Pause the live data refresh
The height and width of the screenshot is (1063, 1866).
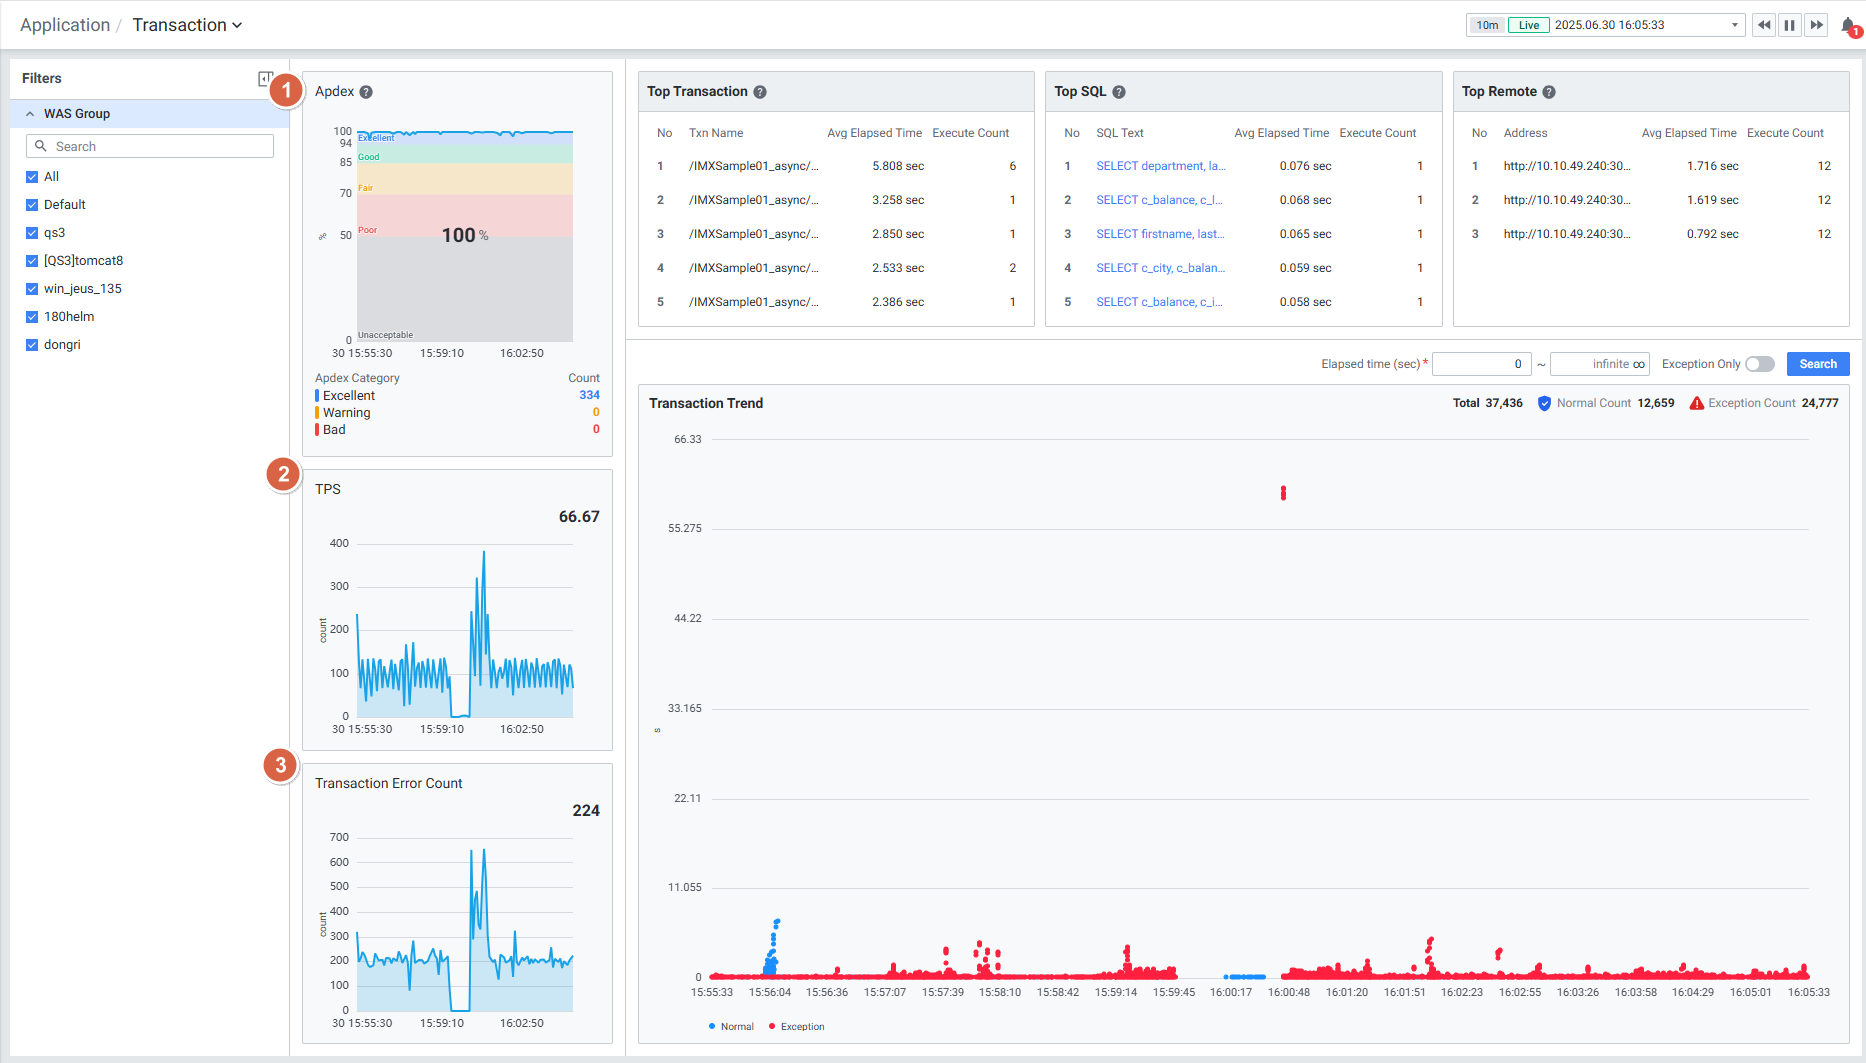click(x=1790, y=25)
